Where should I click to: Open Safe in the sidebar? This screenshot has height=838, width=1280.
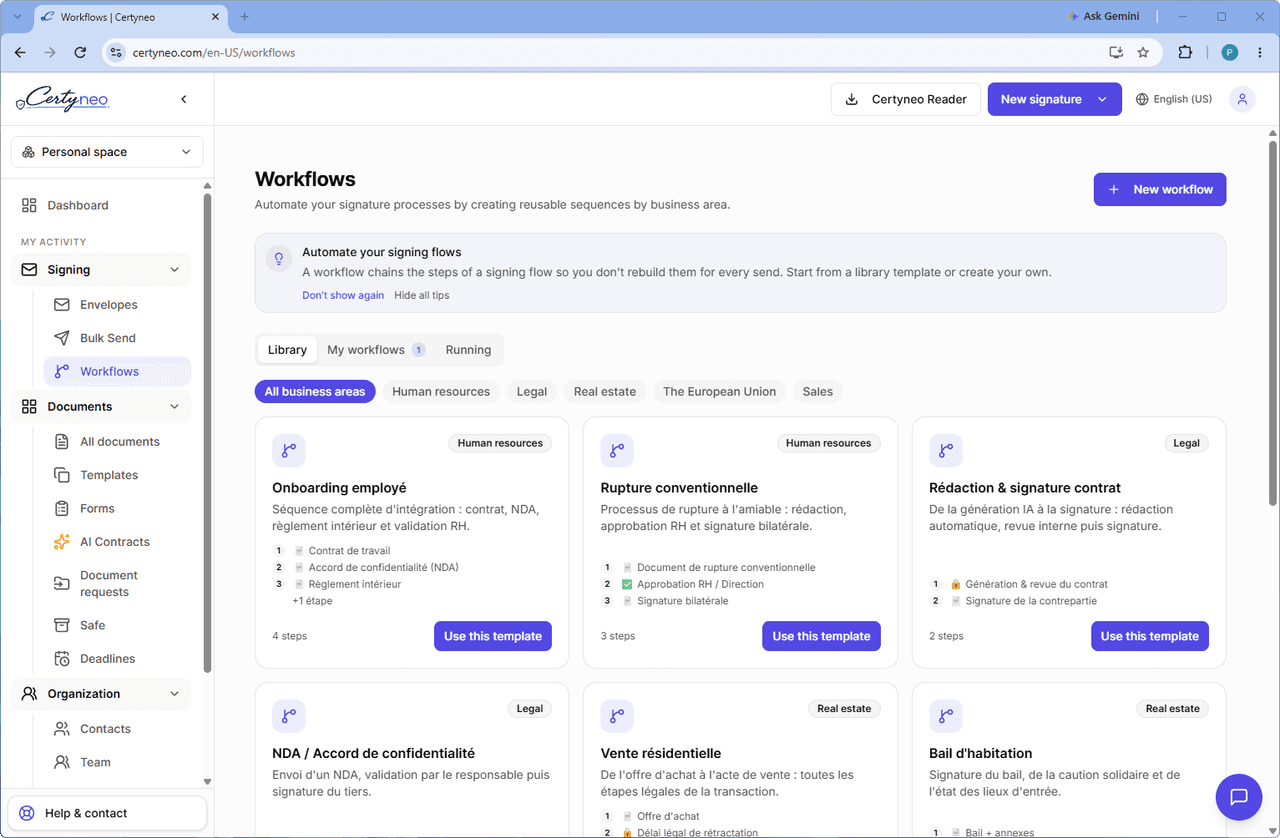pyautogui.click(x=117, y=625)
